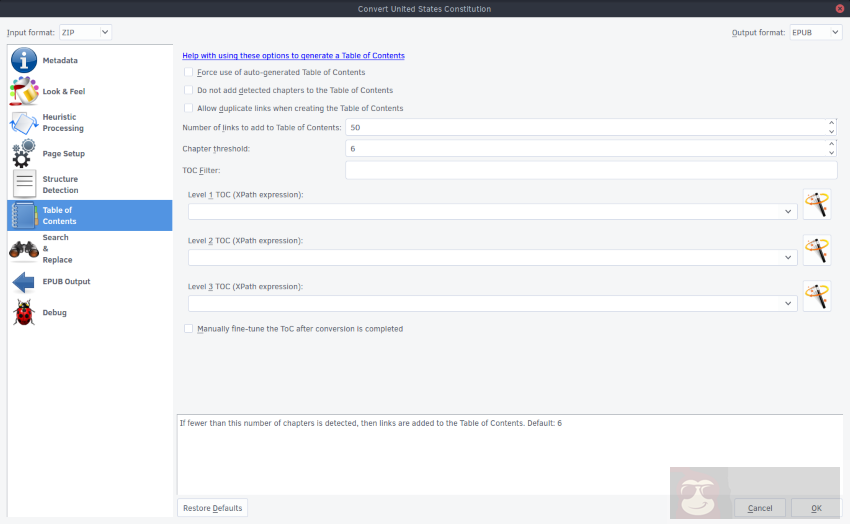Select EPUB Output arrow icon

pyautogui.click(x=24, y=282)
